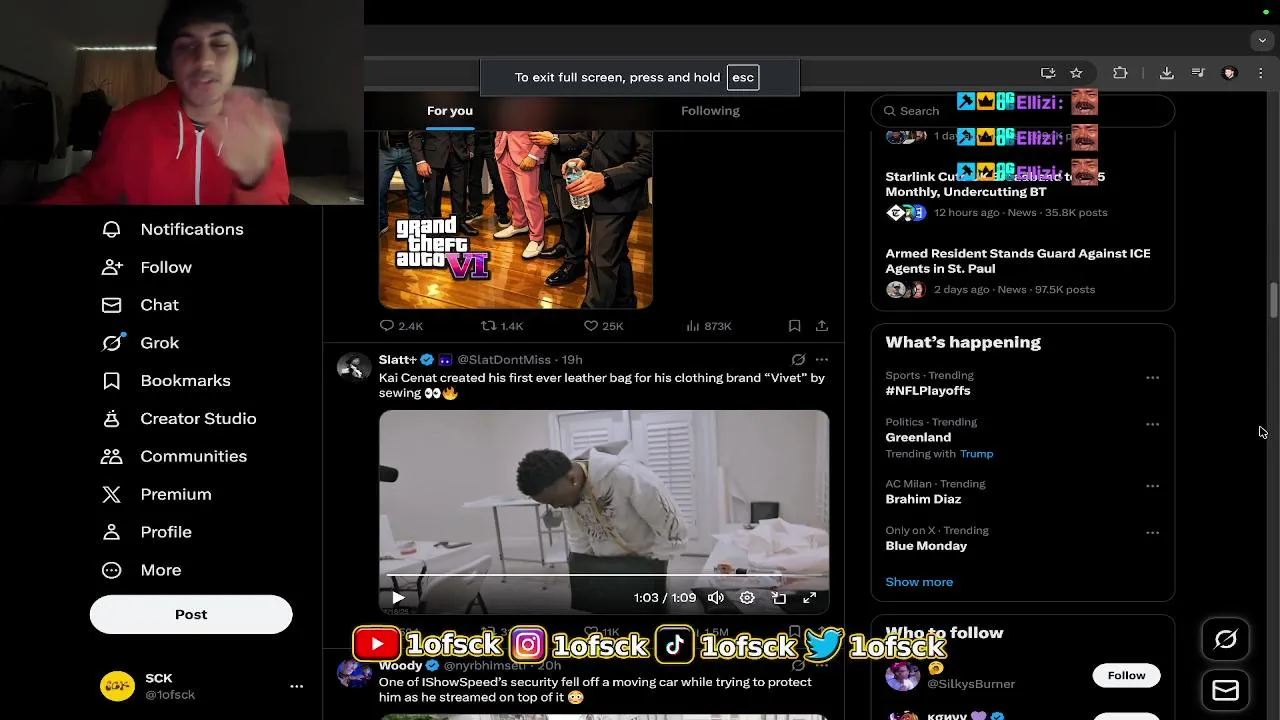Open browser media control icon

click(x=1198, y=73)
